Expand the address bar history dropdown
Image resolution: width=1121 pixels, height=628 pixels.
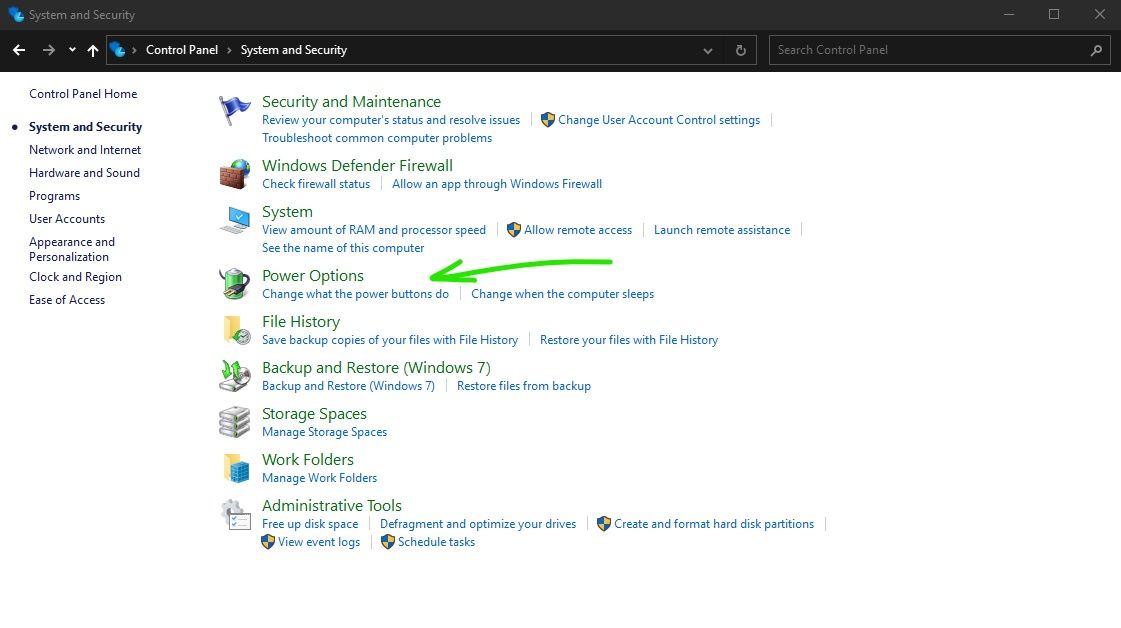(x=708, y=51)
